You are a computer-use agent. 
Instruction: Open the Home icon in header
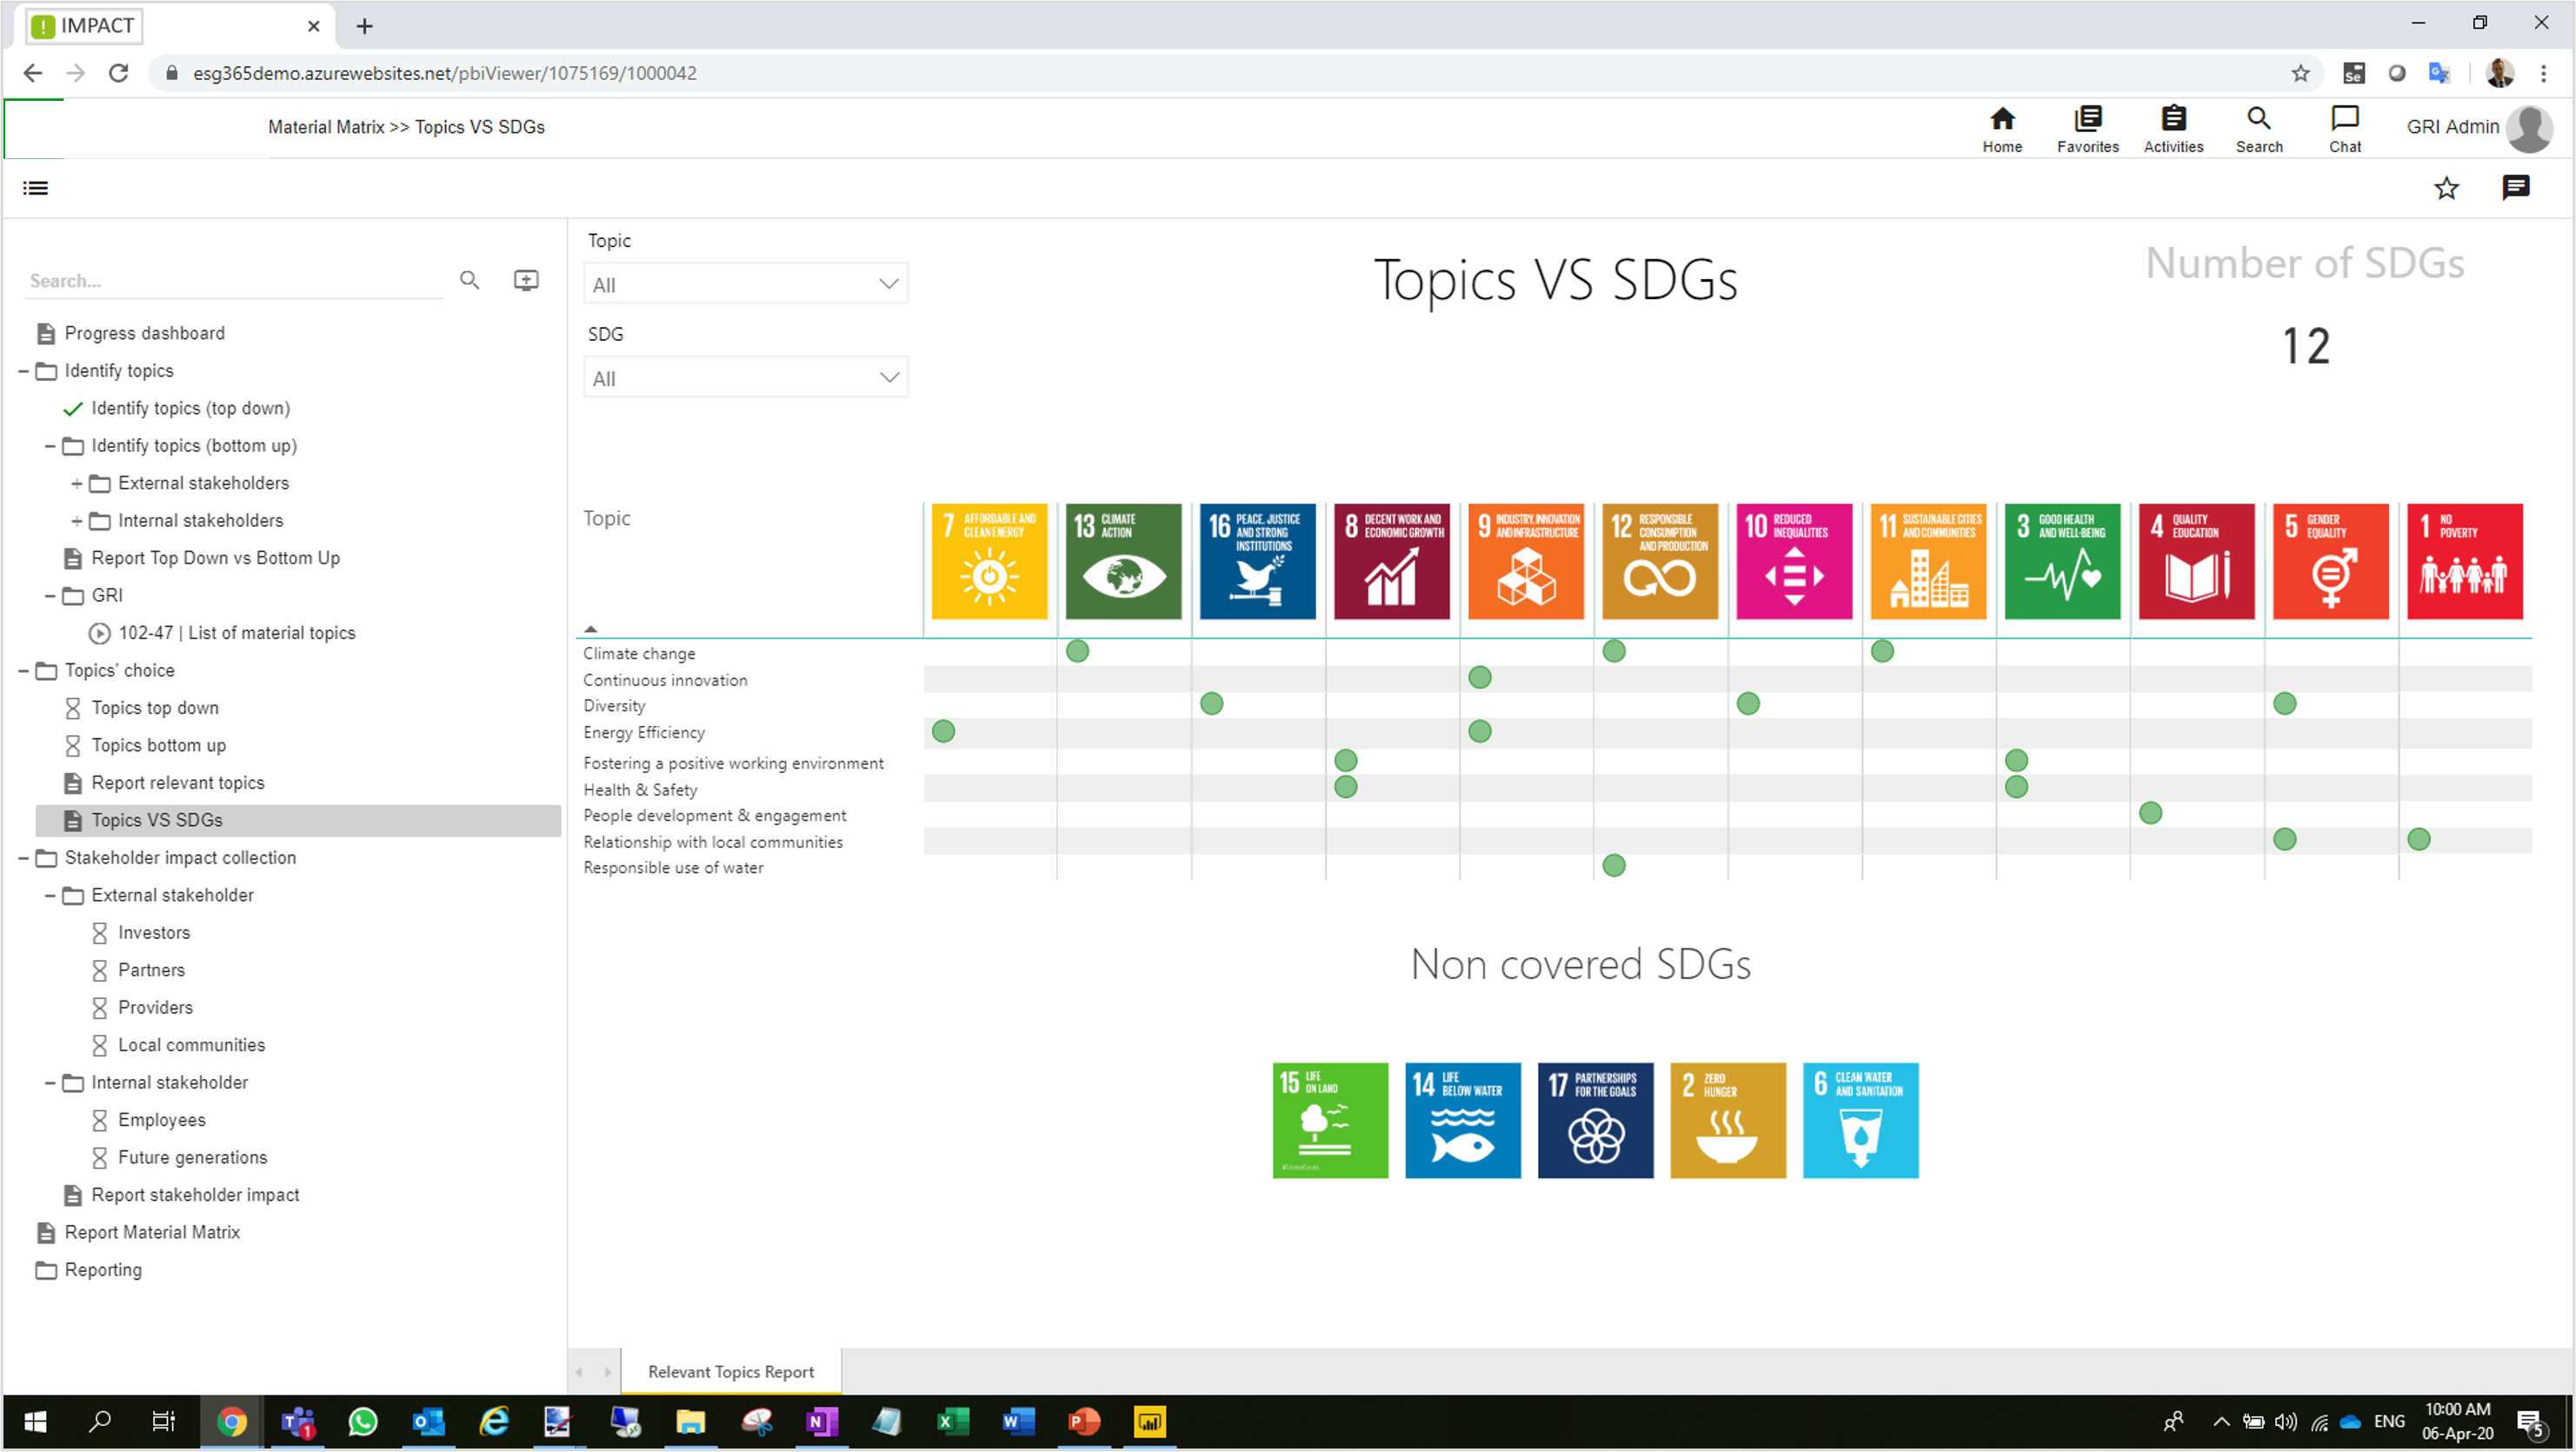tap(2001, 121)
